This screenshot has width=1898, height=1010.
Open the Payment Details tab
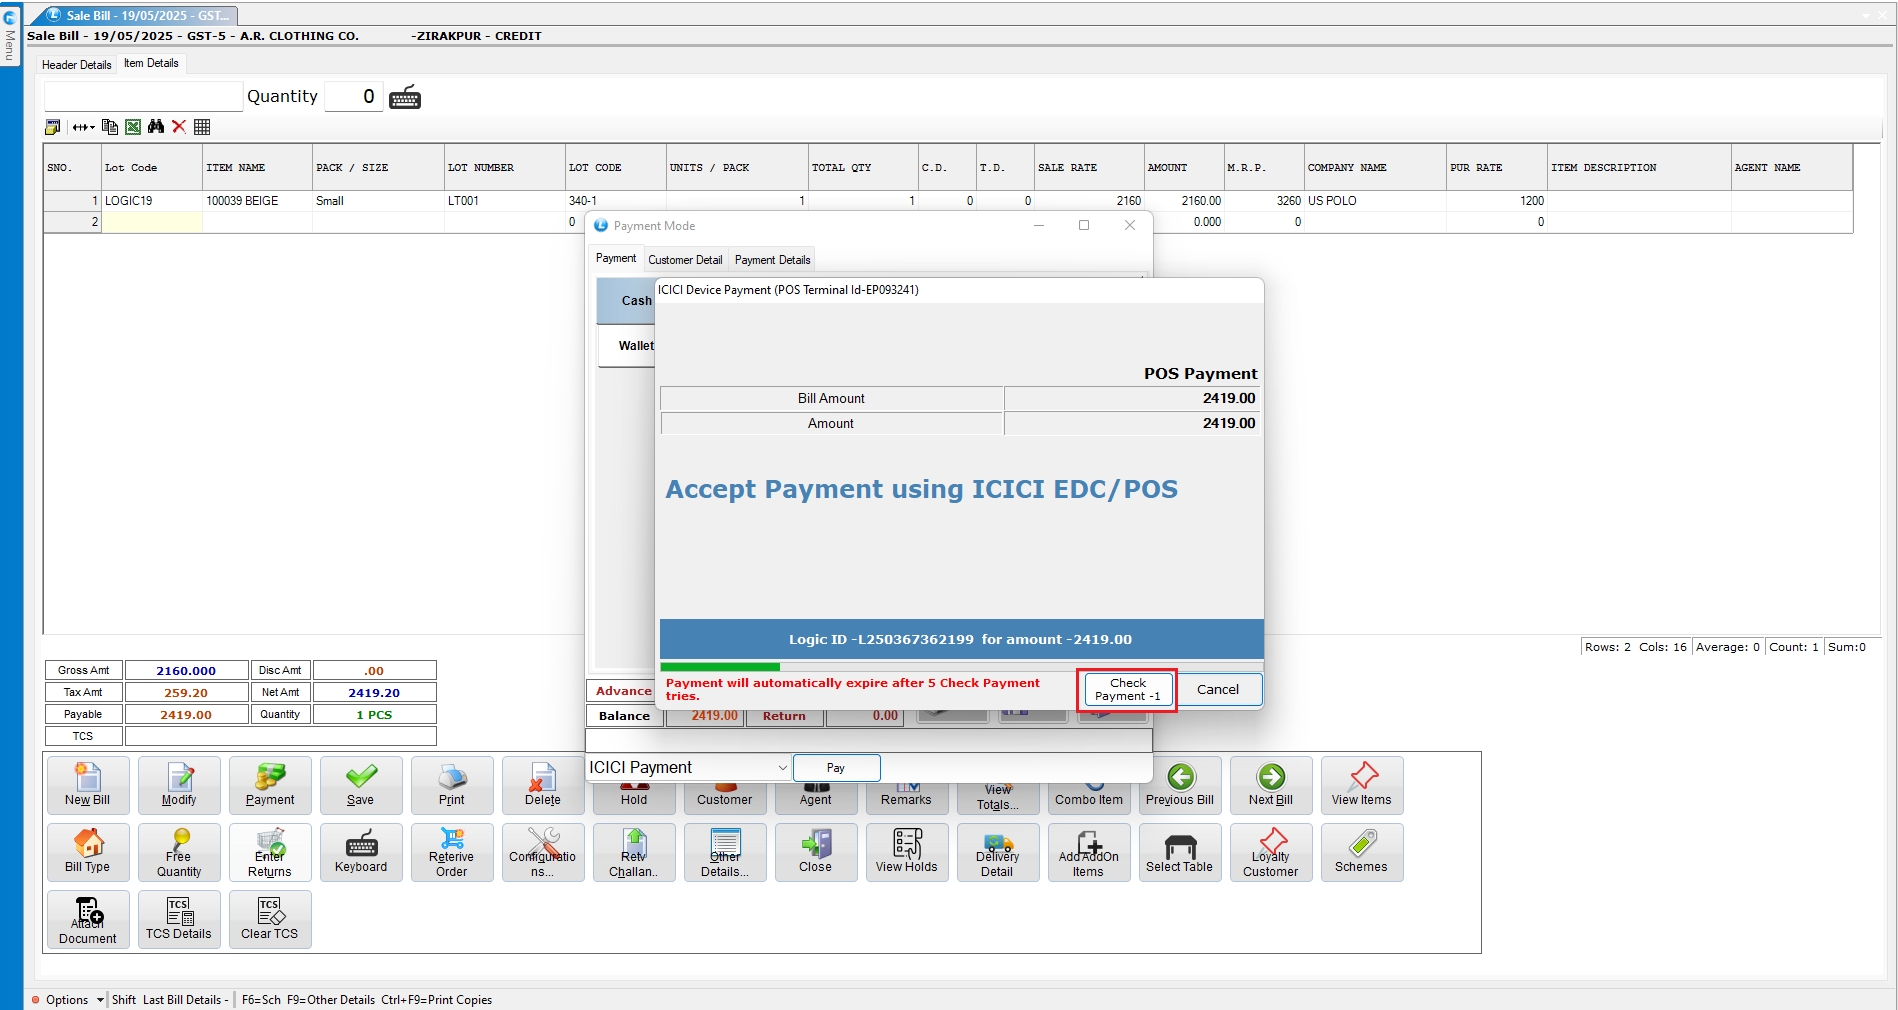point(772,260)
